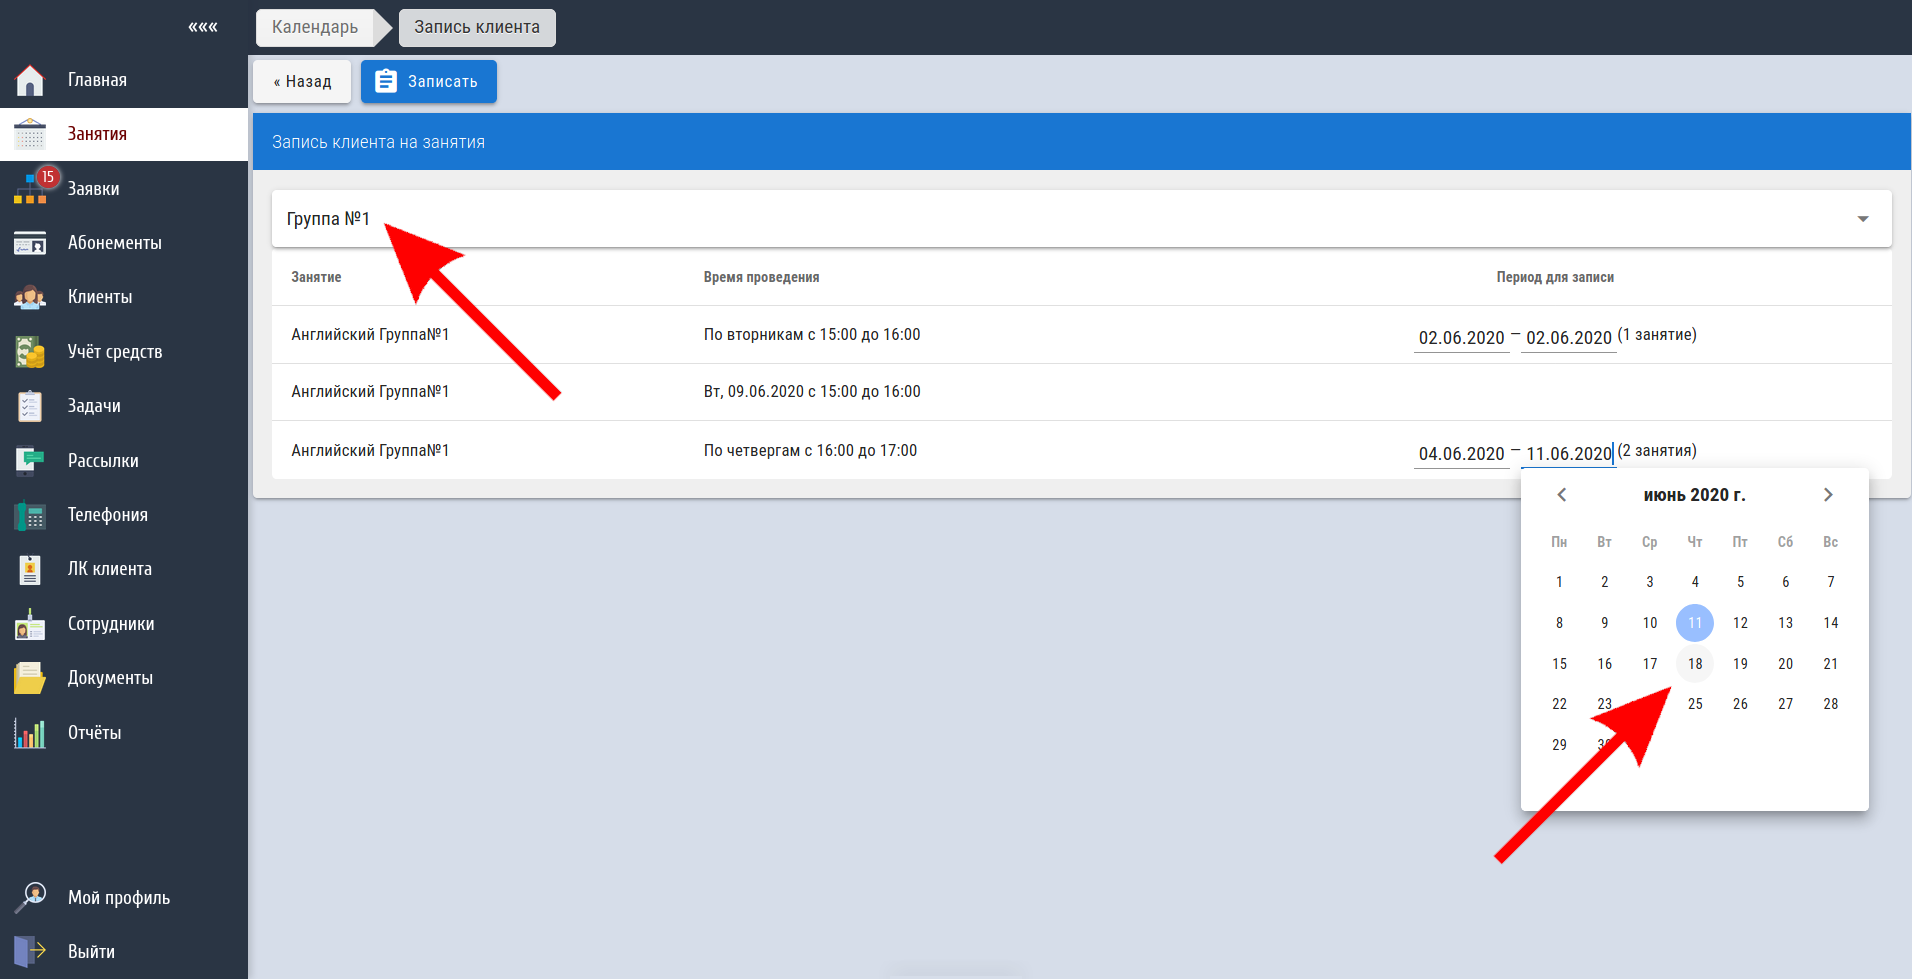1912x979 pixels.
Task: Expand the Группа №1 dropdown
Action: pyautogui.click(x=1081, y=219)
